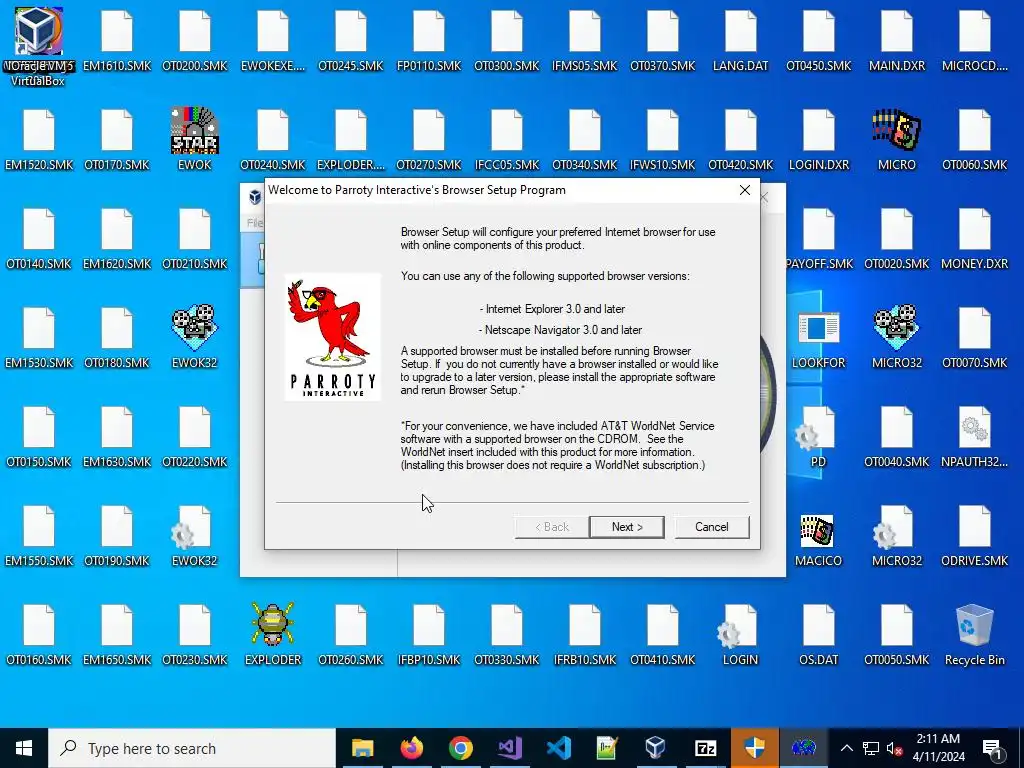Viewport: 1024px width, 768px height.
Task: Select the IFMS05.SMK file icon
Action: click(584, 39)
